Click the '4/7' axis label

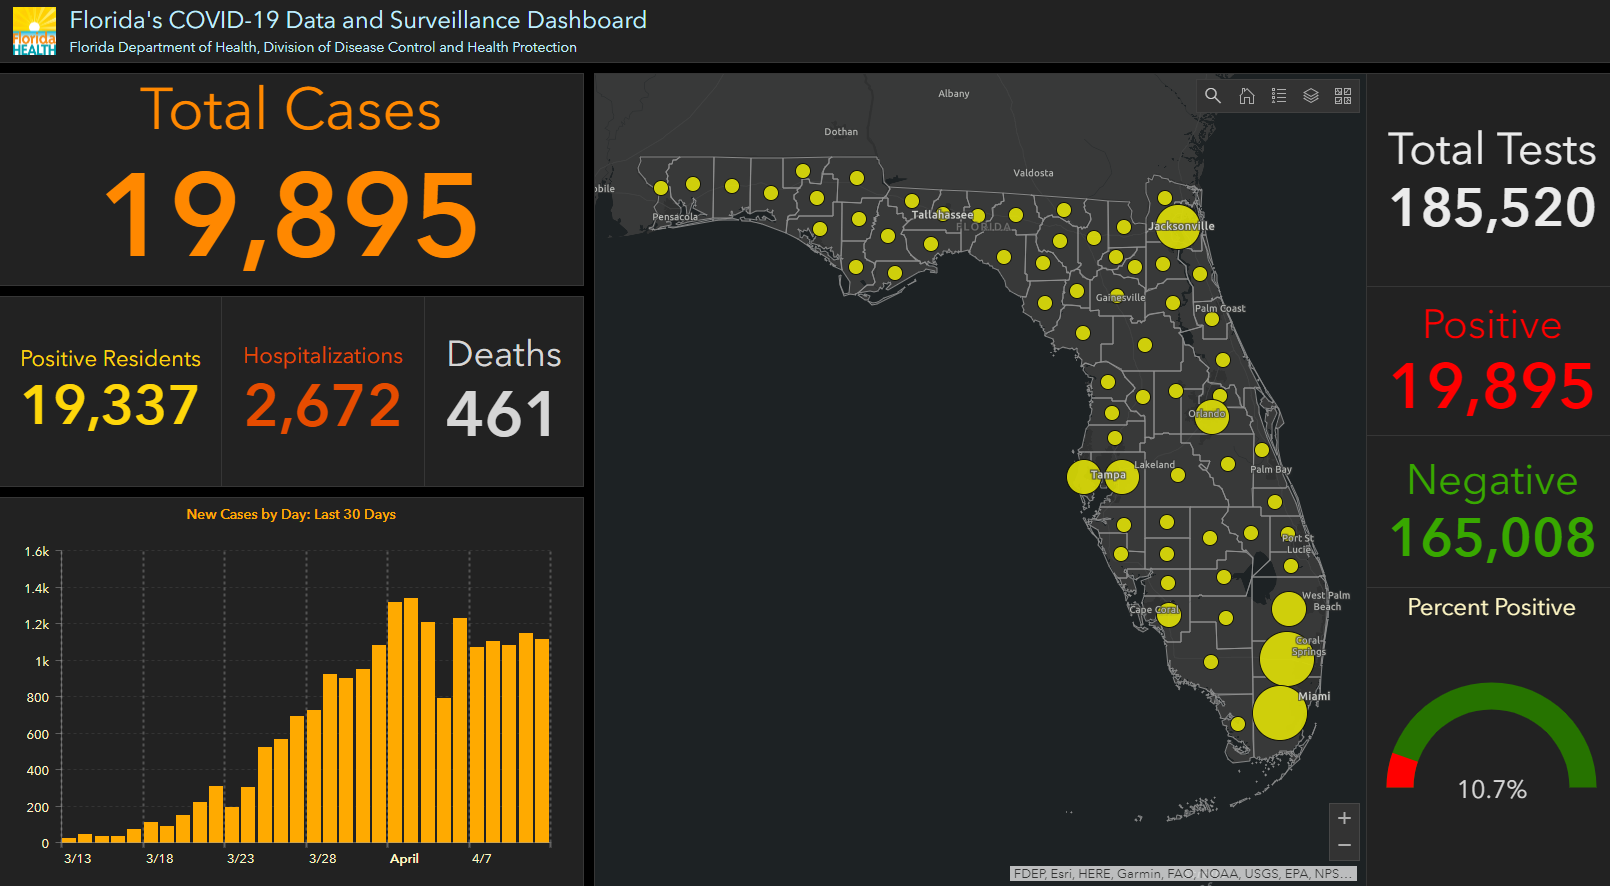[482, 858]
